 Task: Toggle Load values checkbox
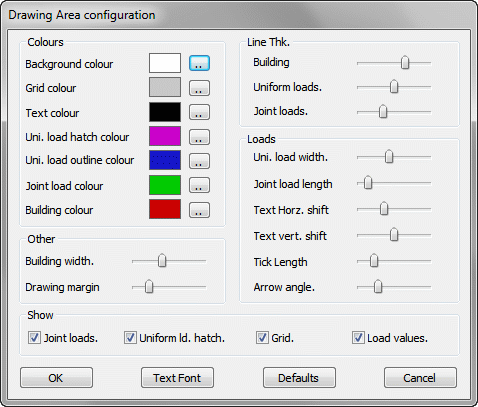358,338
